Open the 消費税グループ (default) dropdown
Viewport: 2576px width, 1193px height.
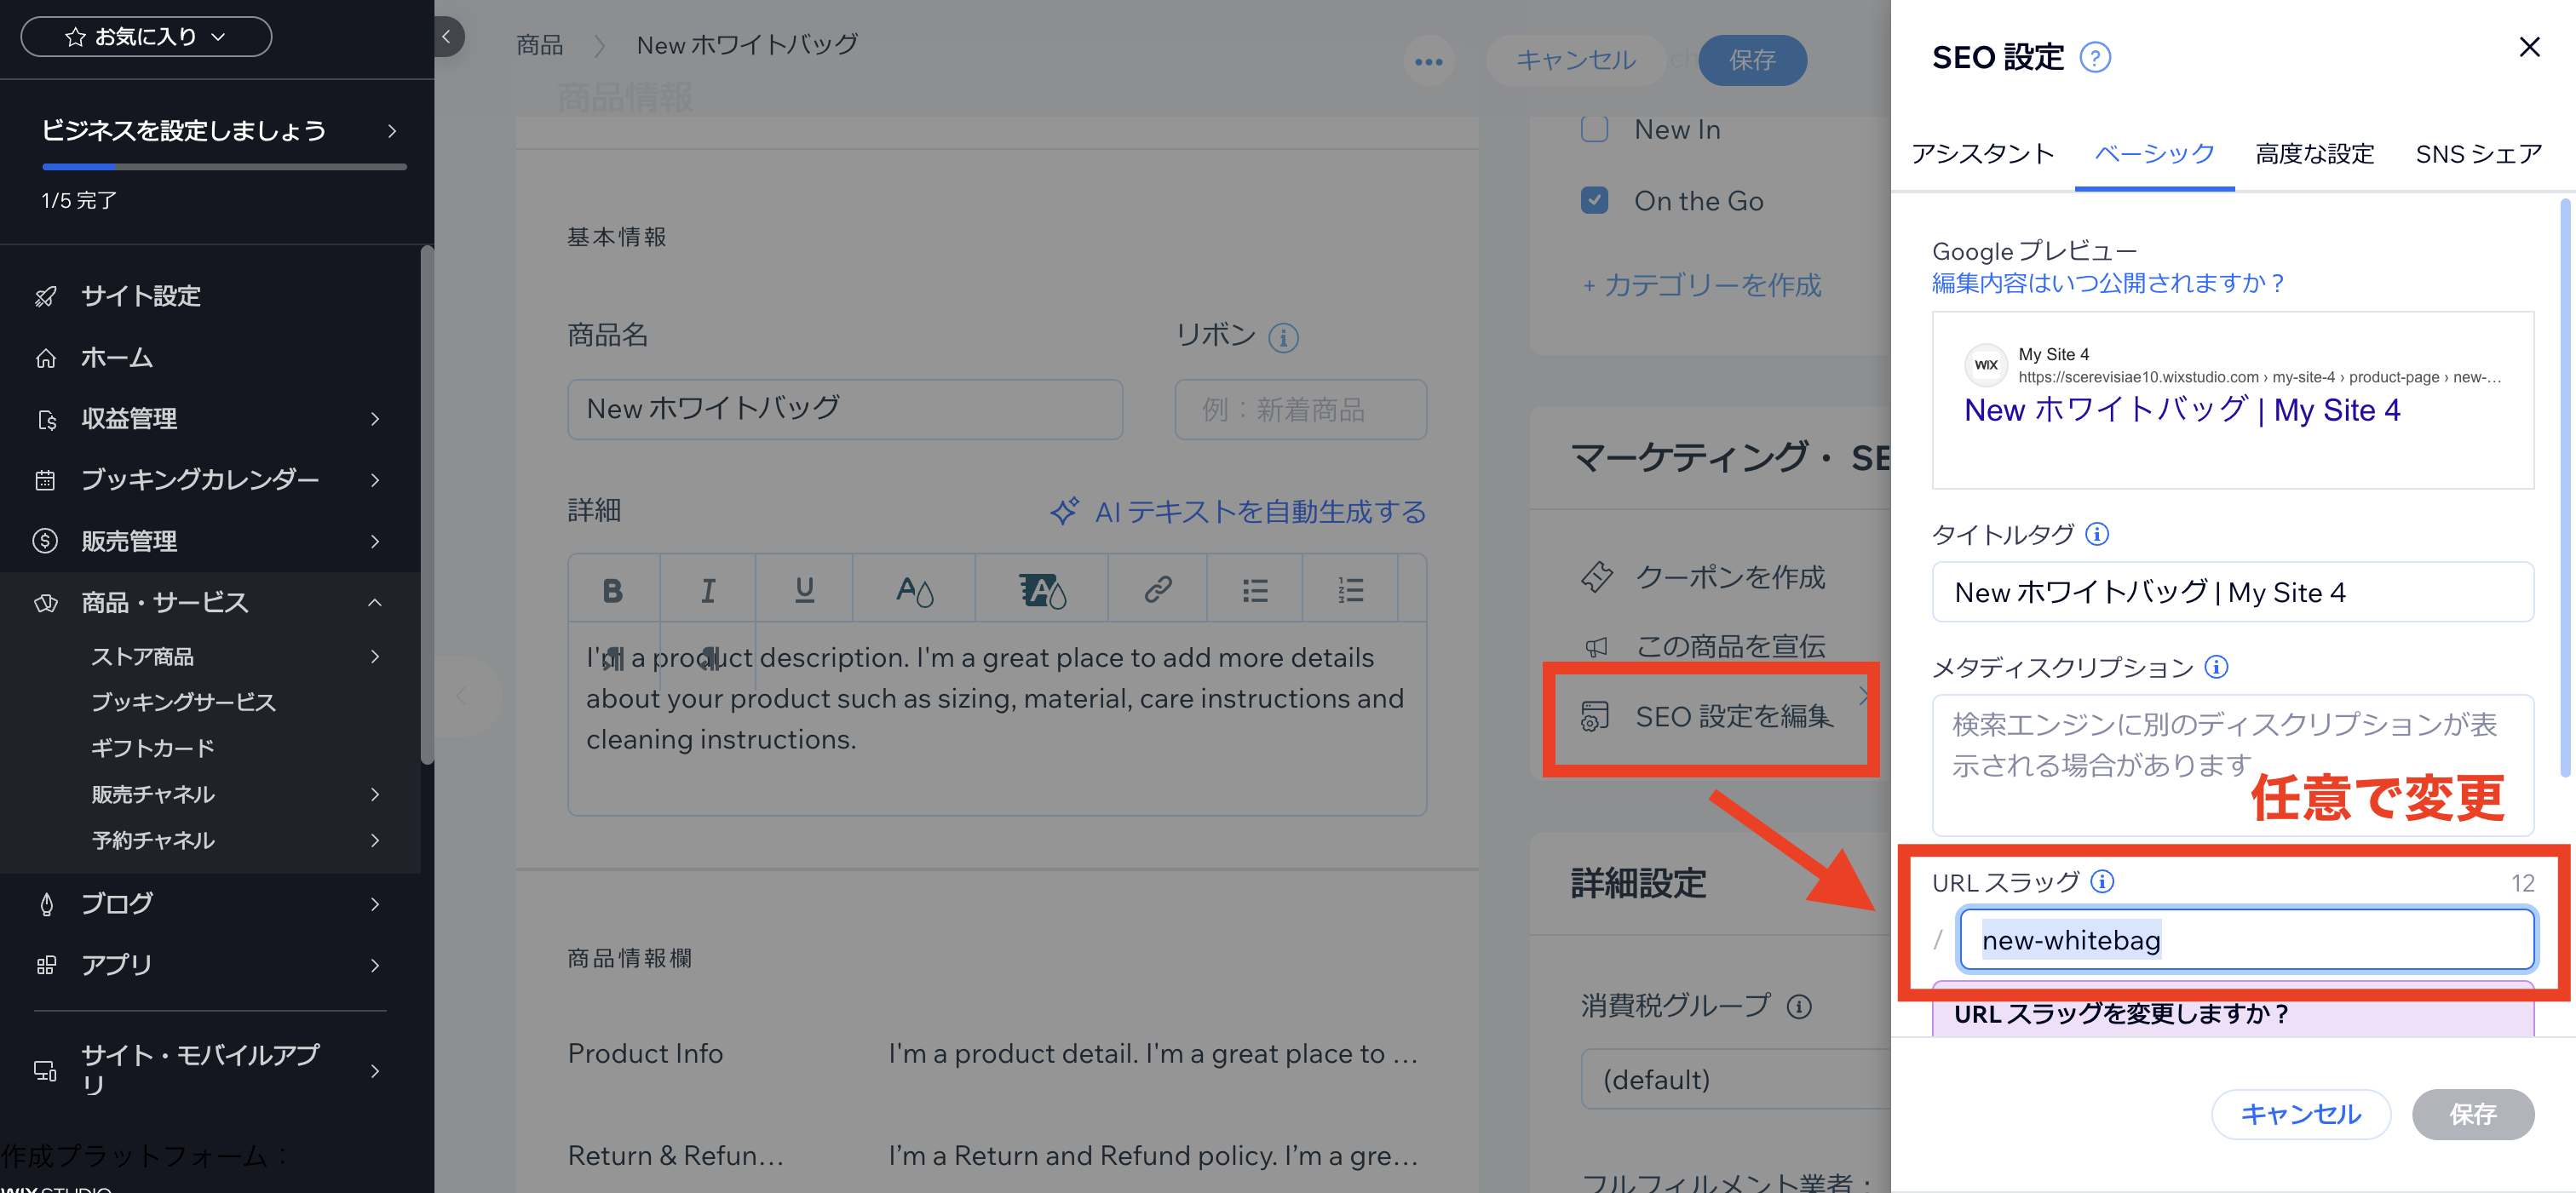(x=1735, y=1079)
